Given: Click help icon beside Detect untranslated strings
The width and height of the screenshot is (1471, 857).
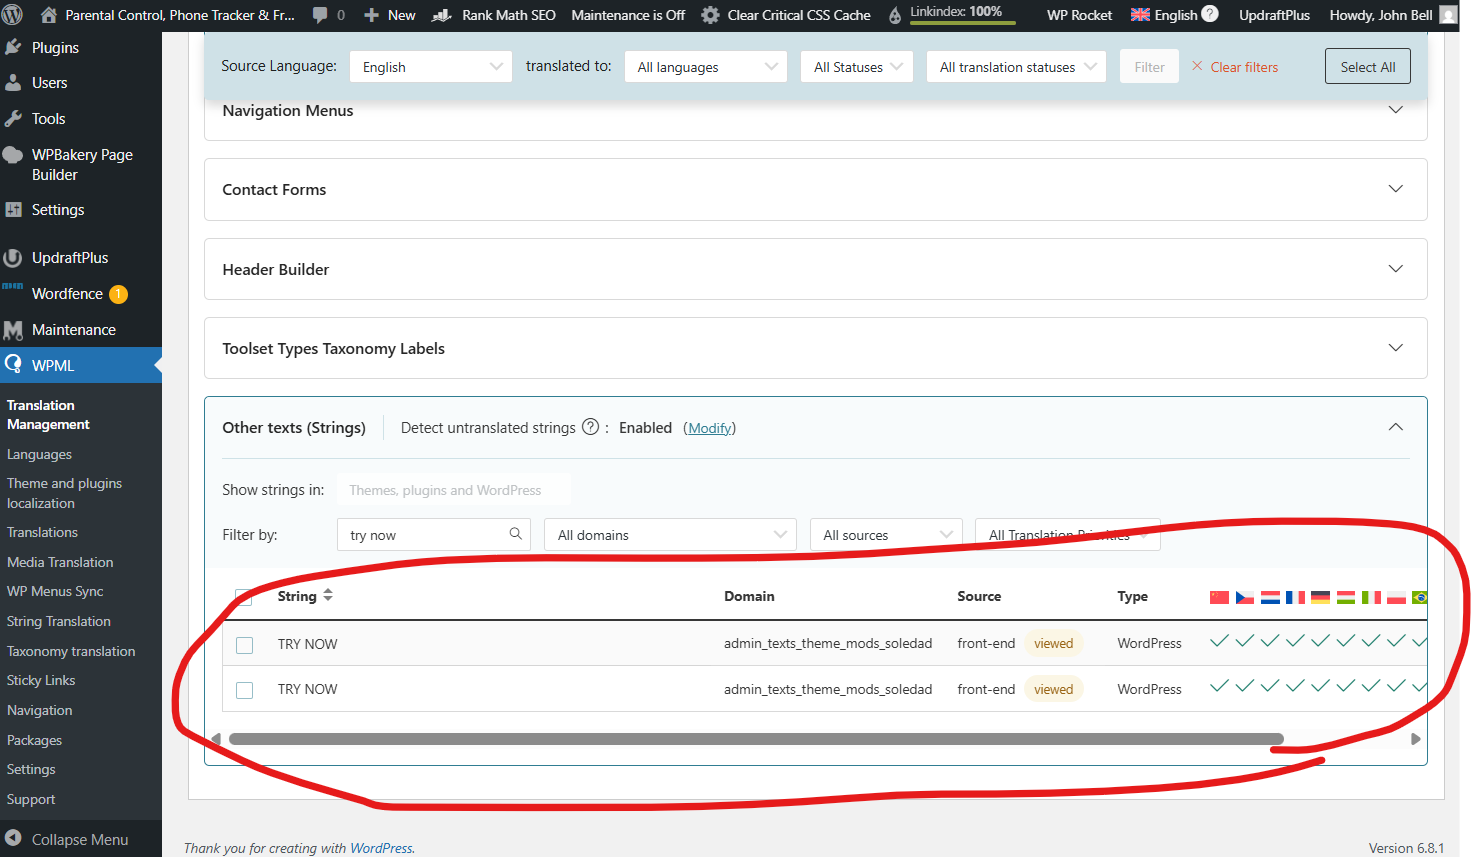Looking at the screenshot, I should [x=590, y=427].
